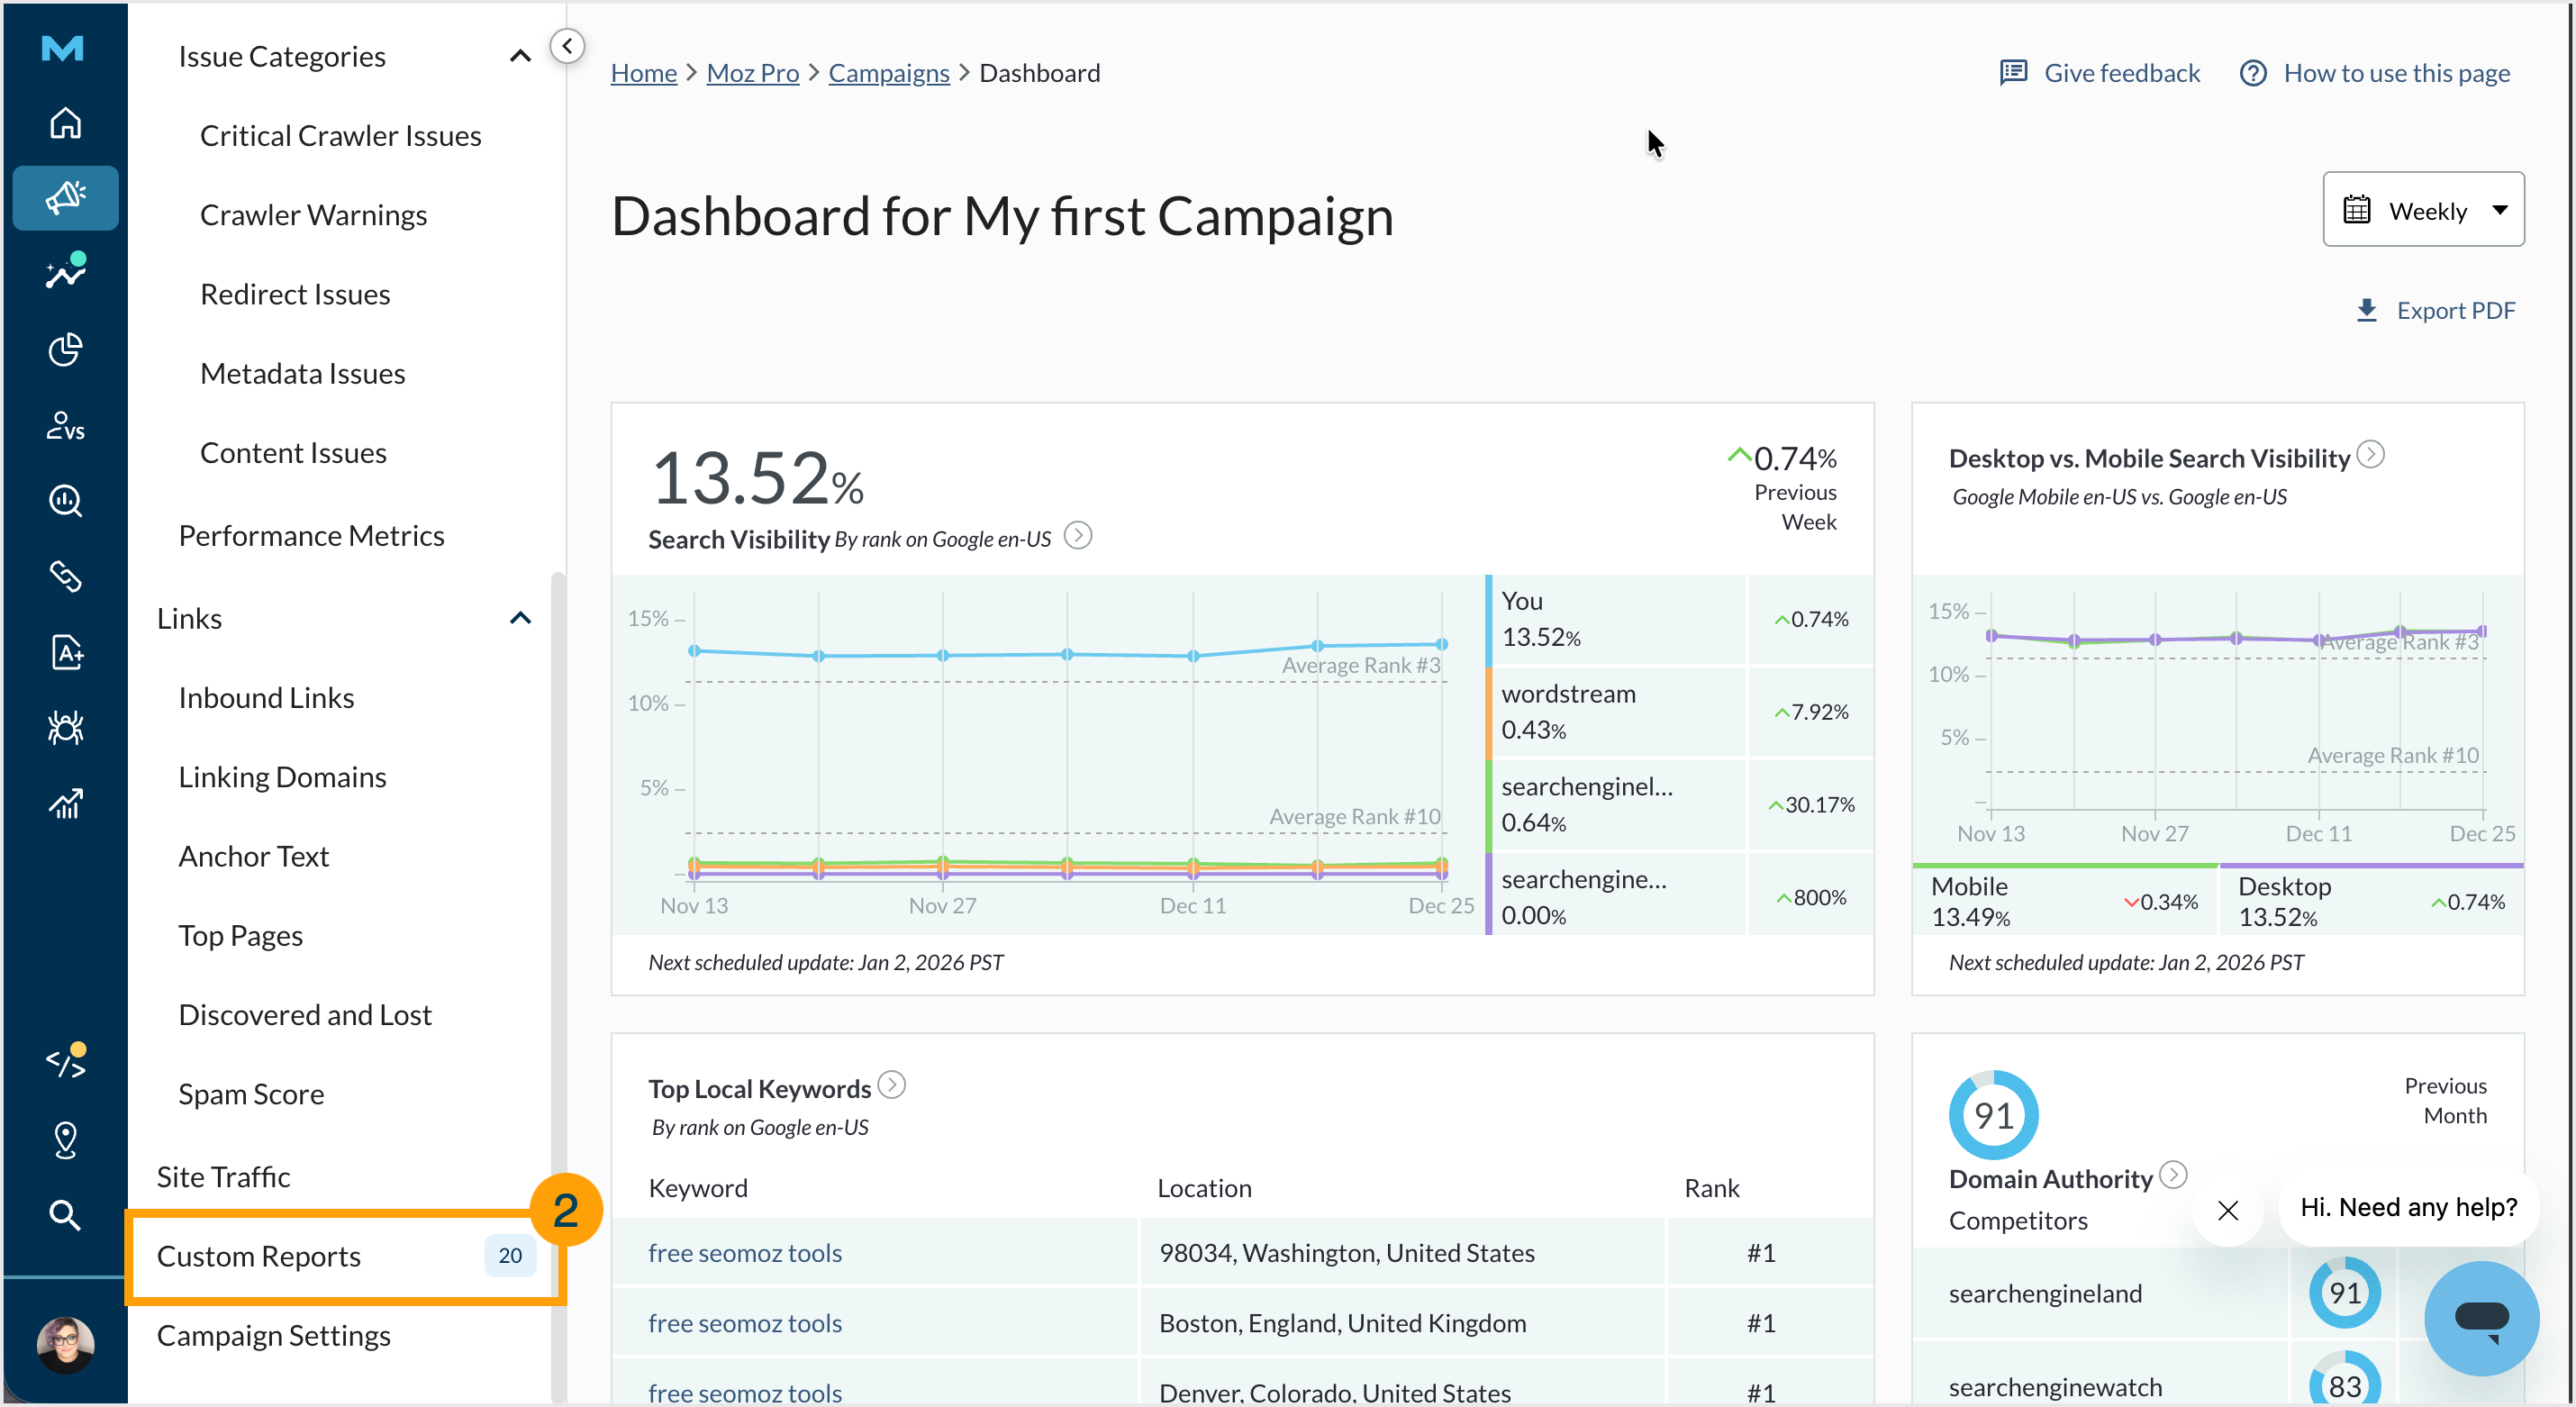Open Campaign Settings

tap(272, 1335)
